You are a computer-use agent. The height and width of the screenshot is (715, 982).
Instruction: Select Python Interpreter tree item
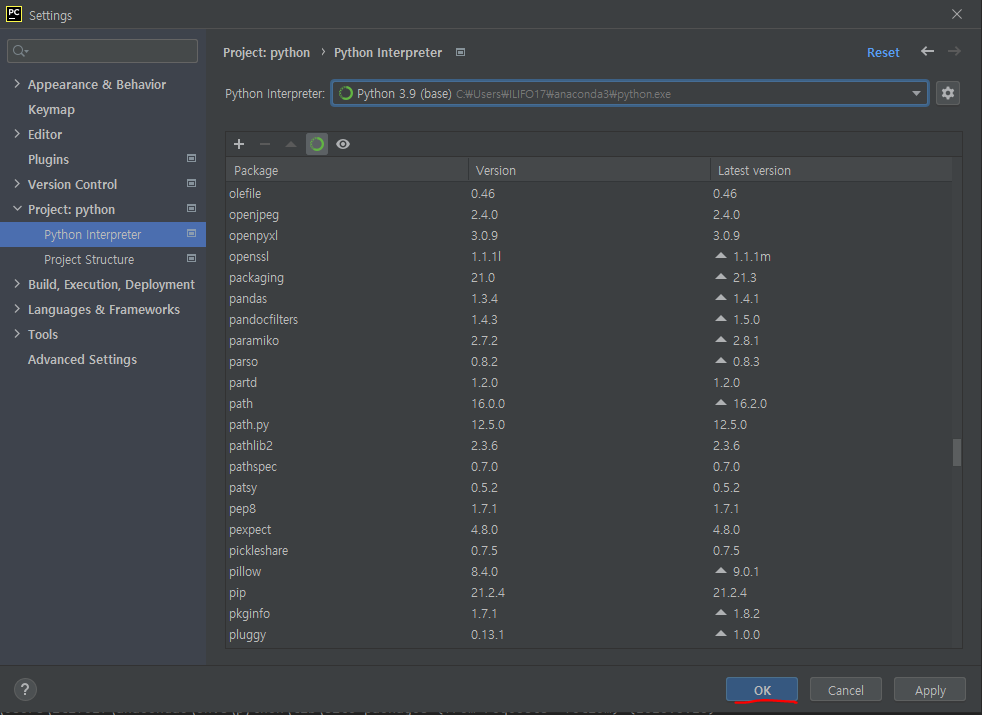(x=103, y=234)
